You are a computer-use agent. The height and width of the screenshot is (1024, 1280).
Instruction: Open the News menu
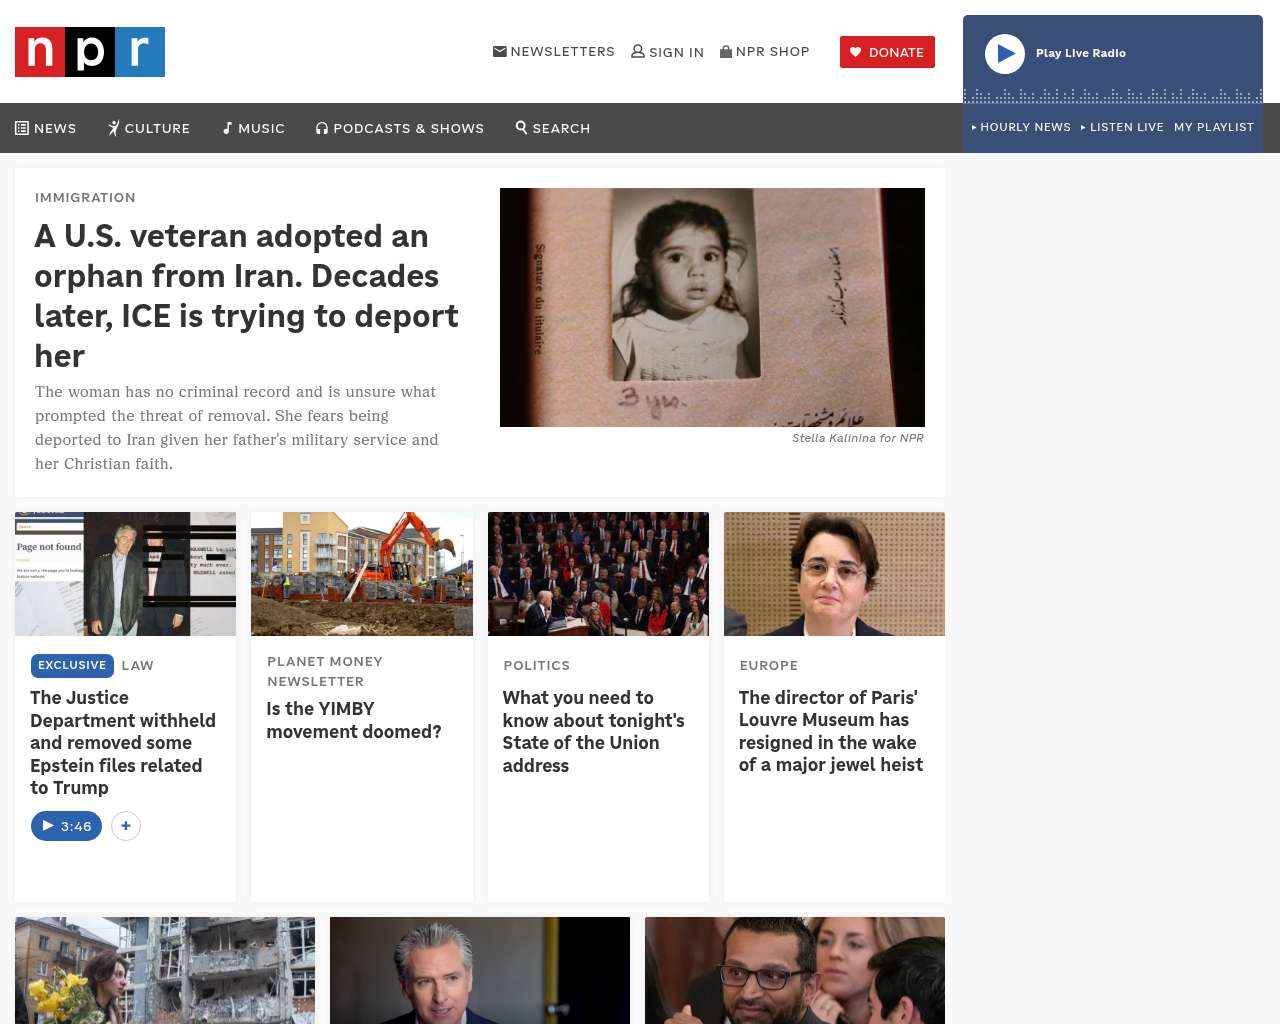46,128
